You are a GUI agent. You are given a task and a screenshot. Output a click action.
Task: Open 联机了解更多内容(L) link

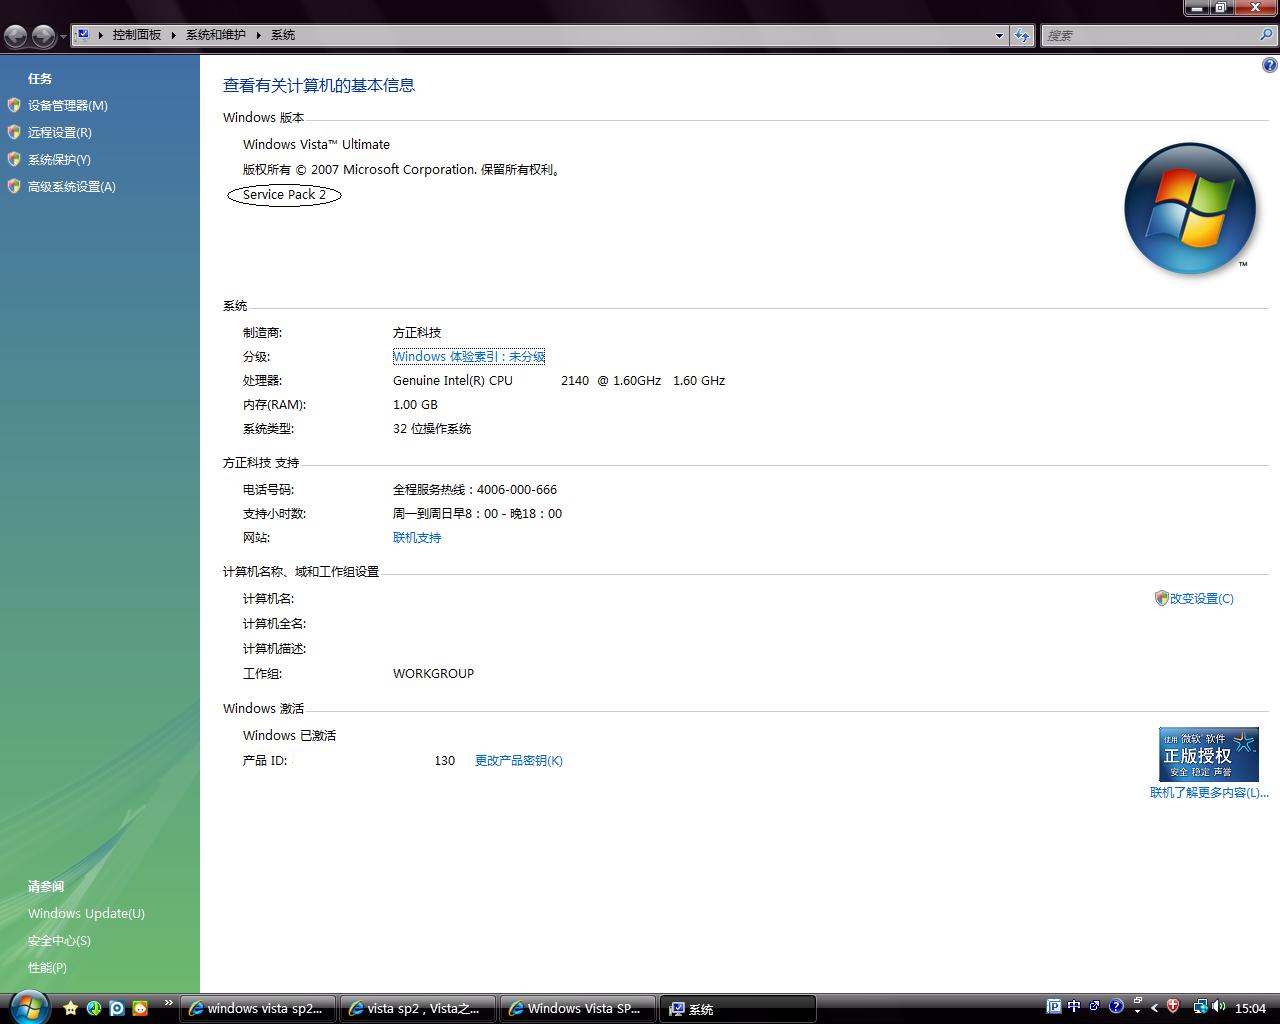coord(1209,792)
